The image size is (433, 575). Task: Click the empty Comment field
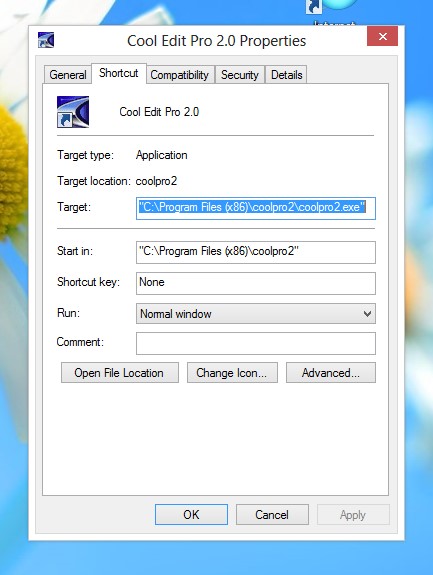coord(256,343)
